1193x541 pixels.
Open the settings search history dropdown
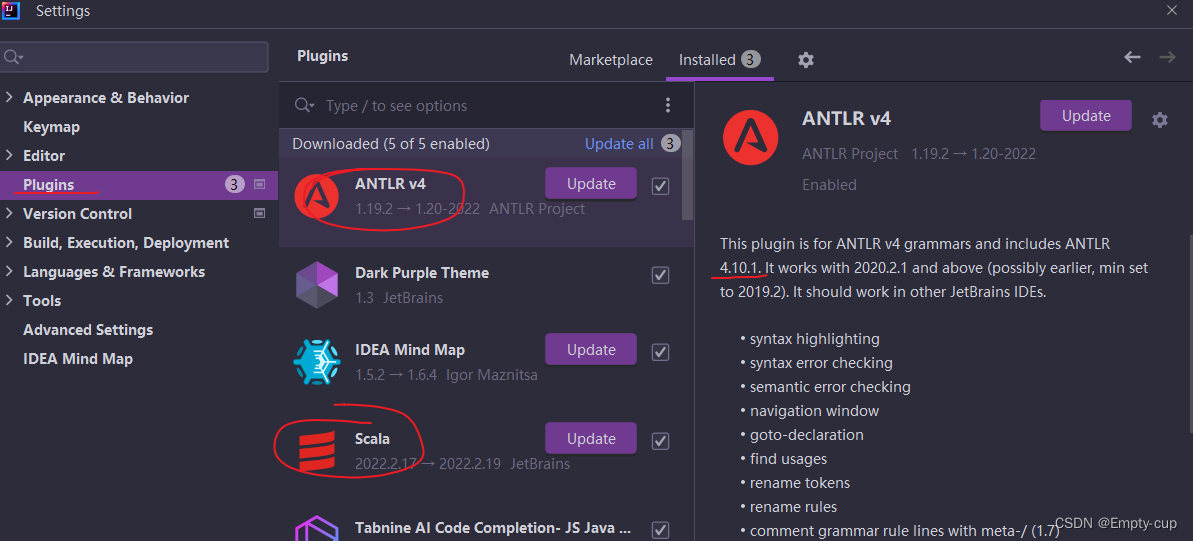pyautogui.click(x=14, y=57)
